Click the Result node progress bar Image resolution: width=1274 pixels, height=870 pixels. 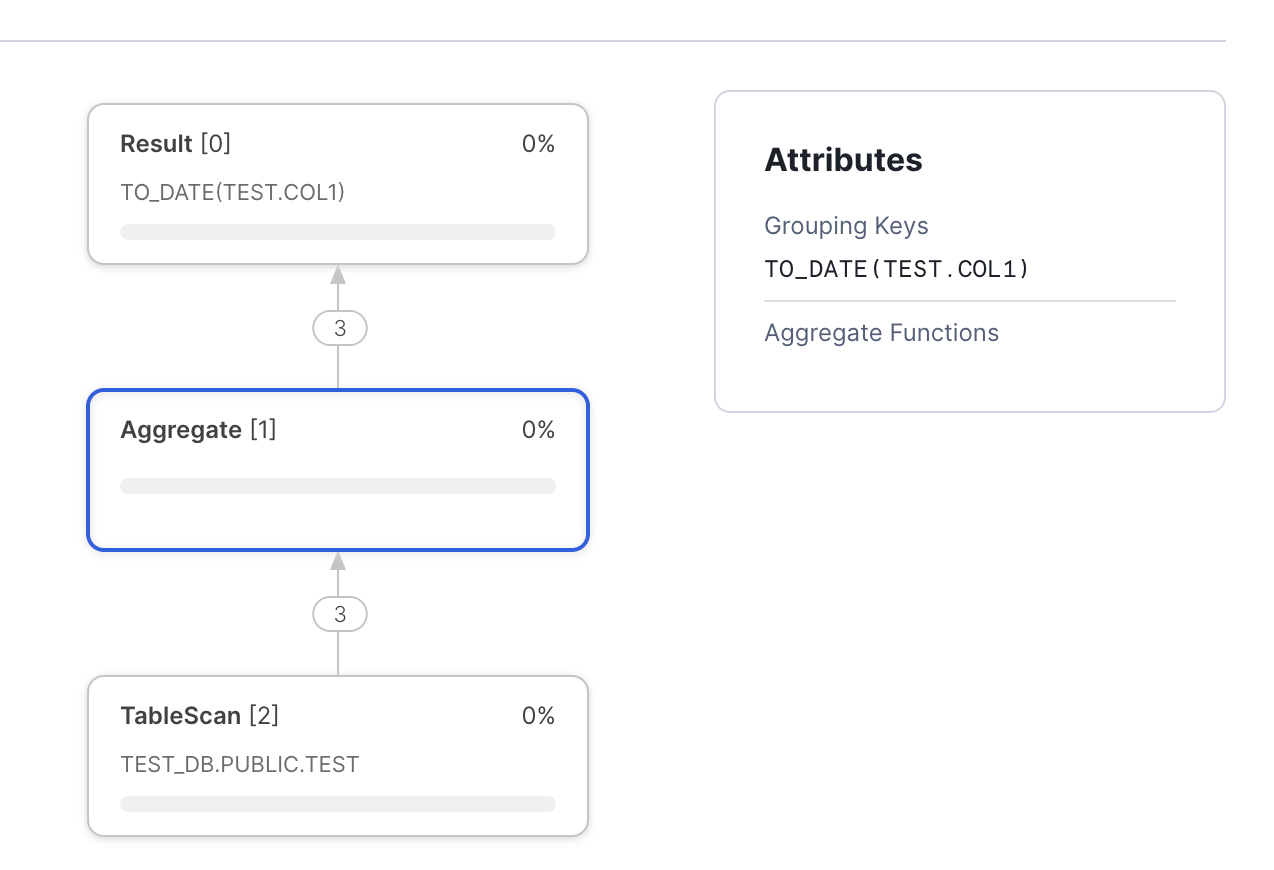click(337, 232)
